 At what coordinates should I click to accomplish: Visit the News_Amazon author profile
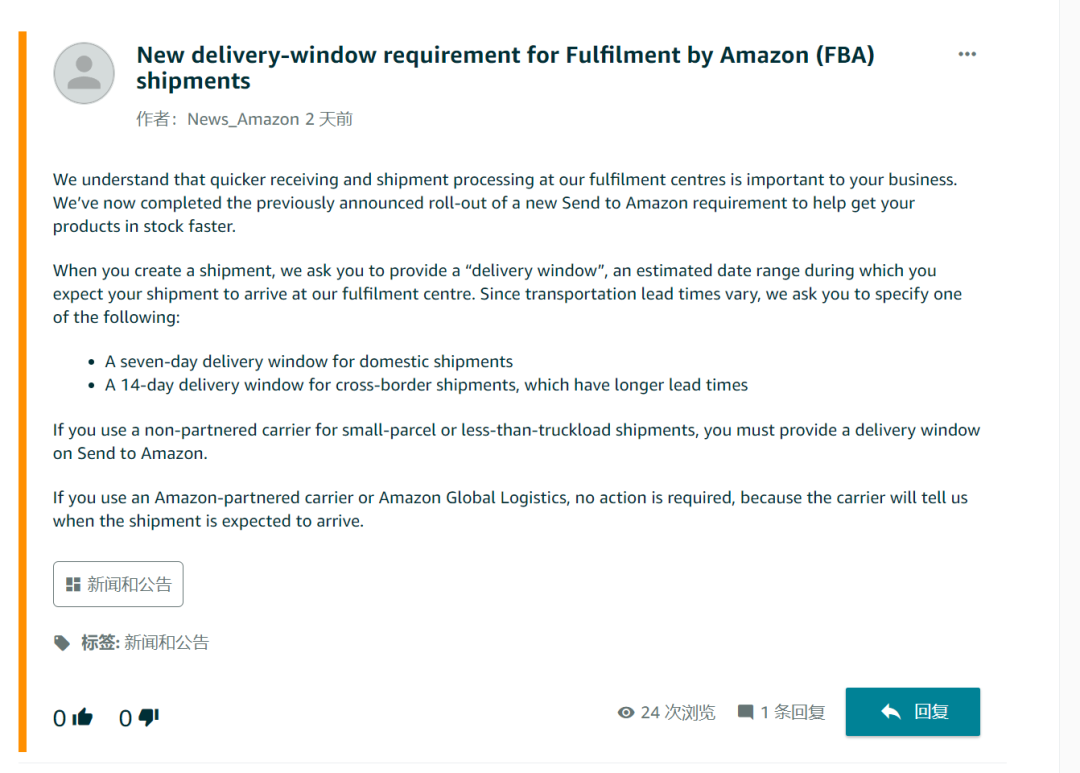(x=243, y=119)
